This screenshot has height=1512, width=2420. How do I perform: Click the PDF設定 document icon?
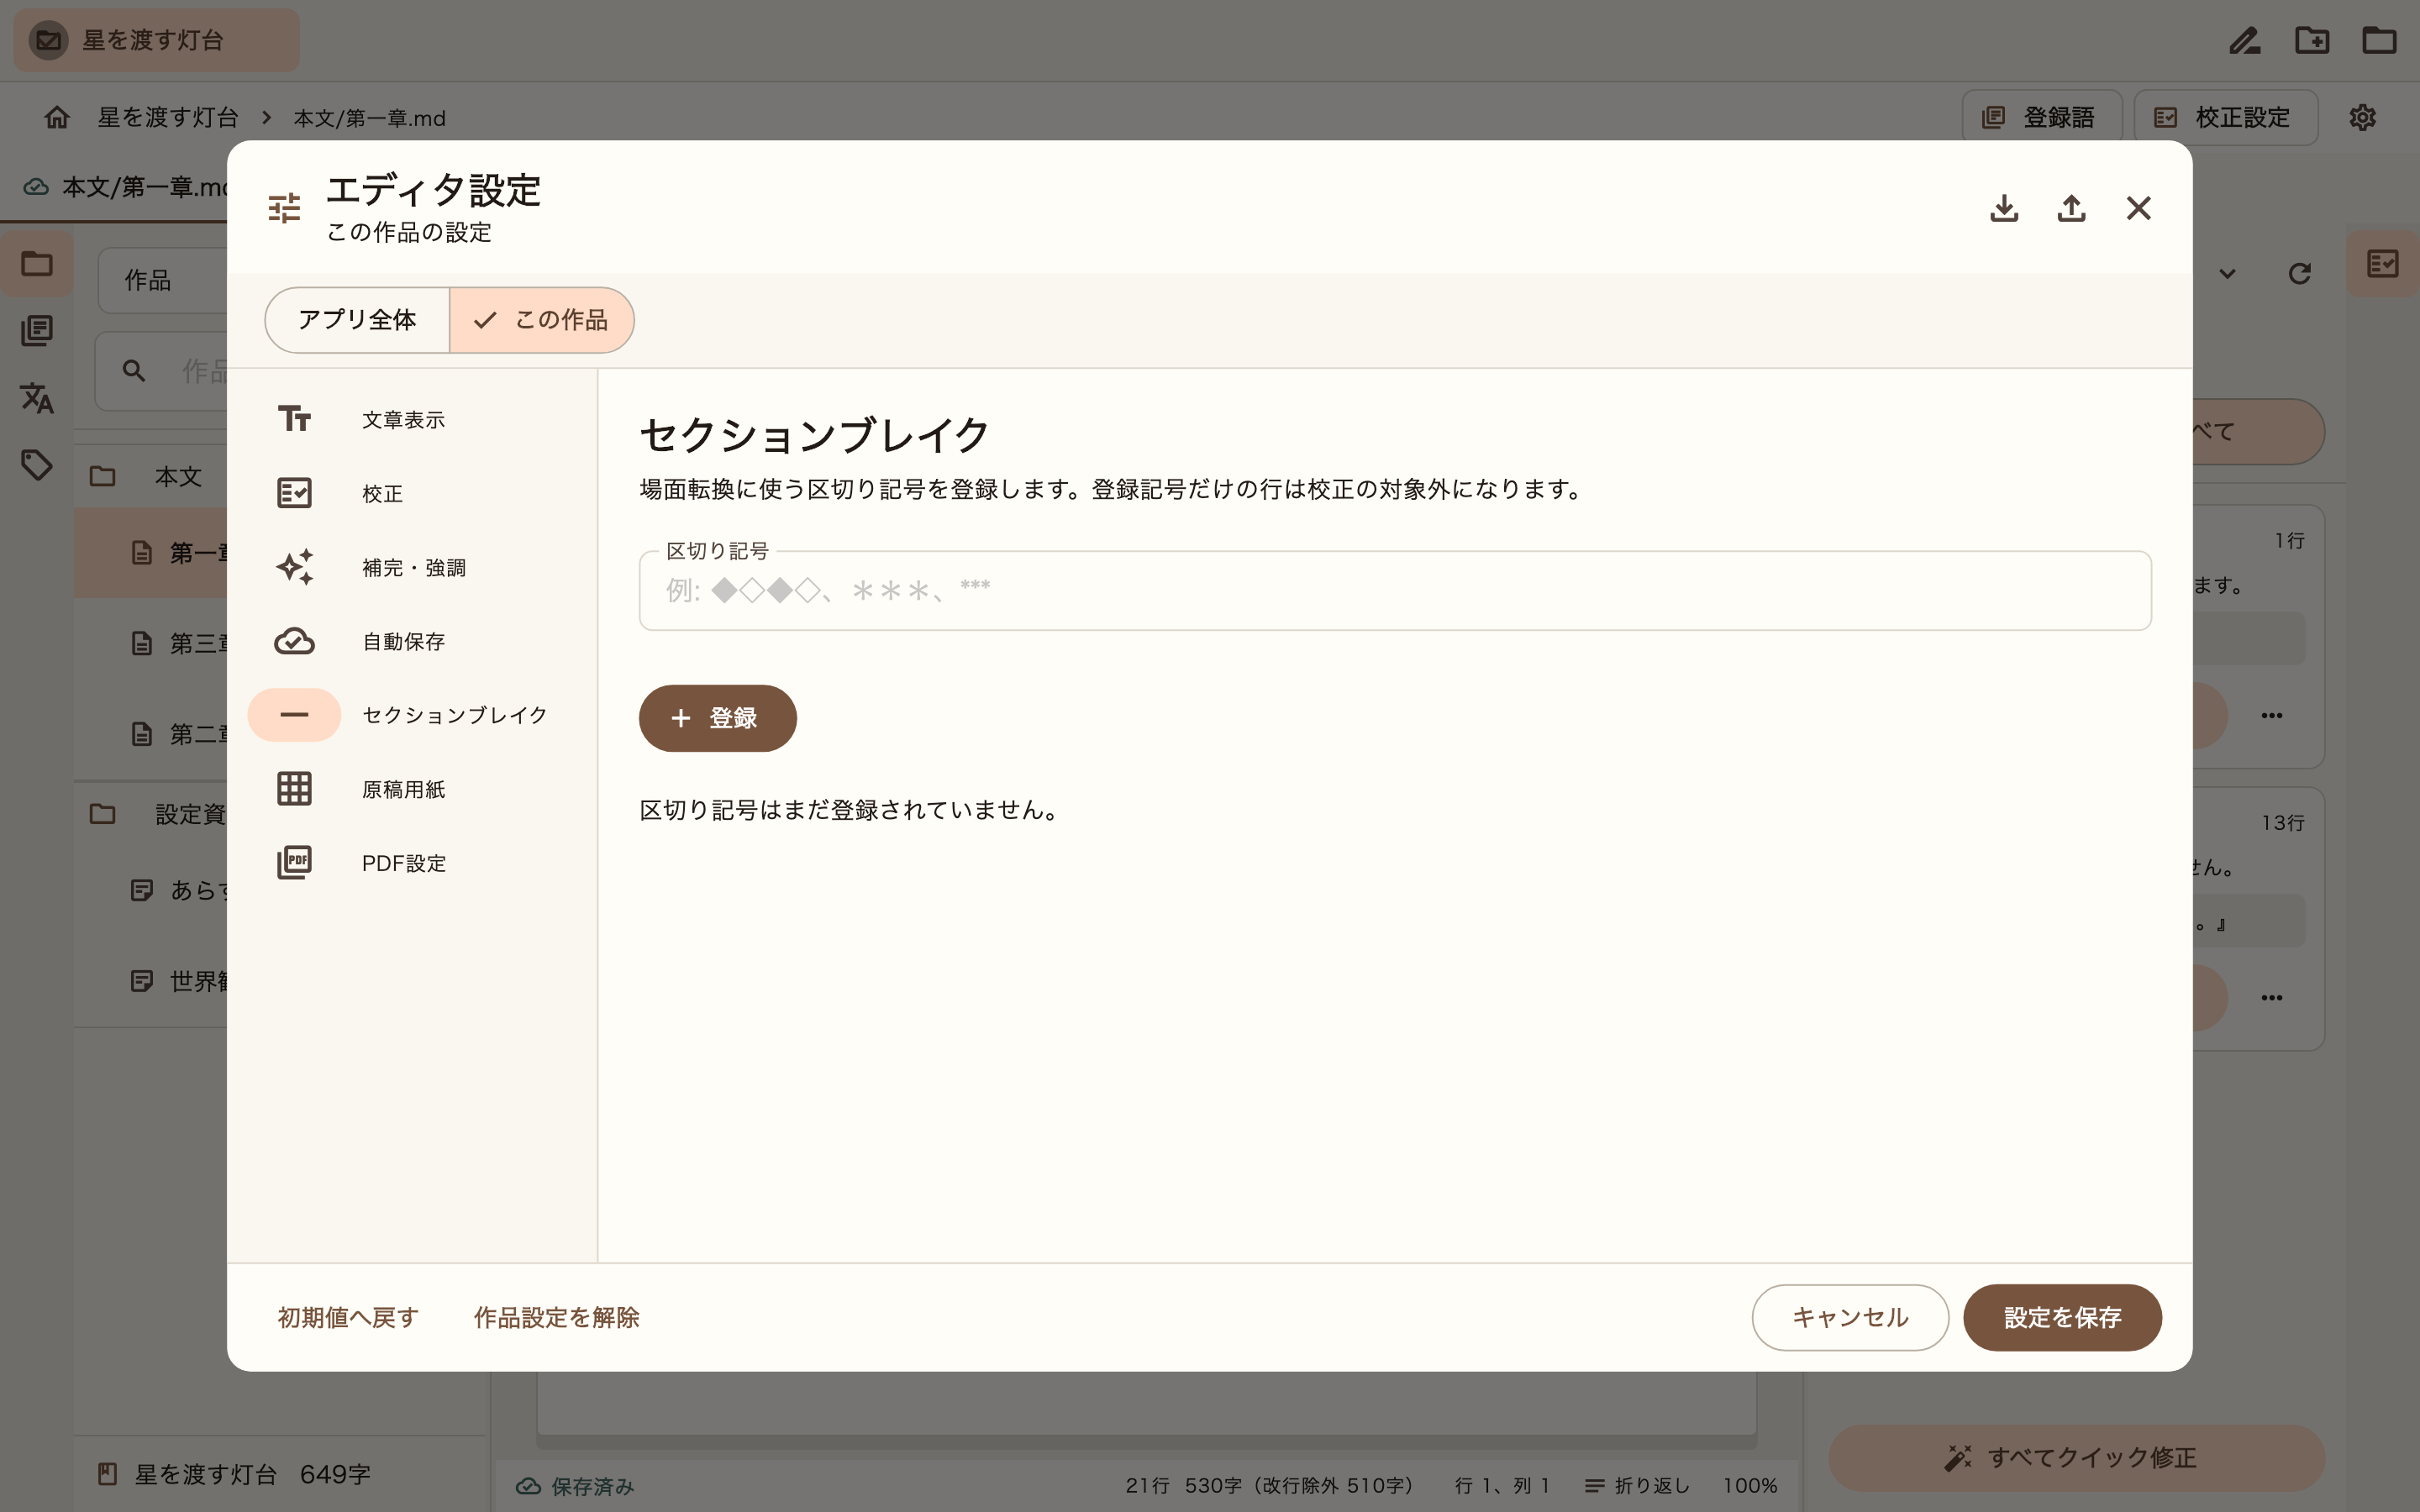pos(294,863)
